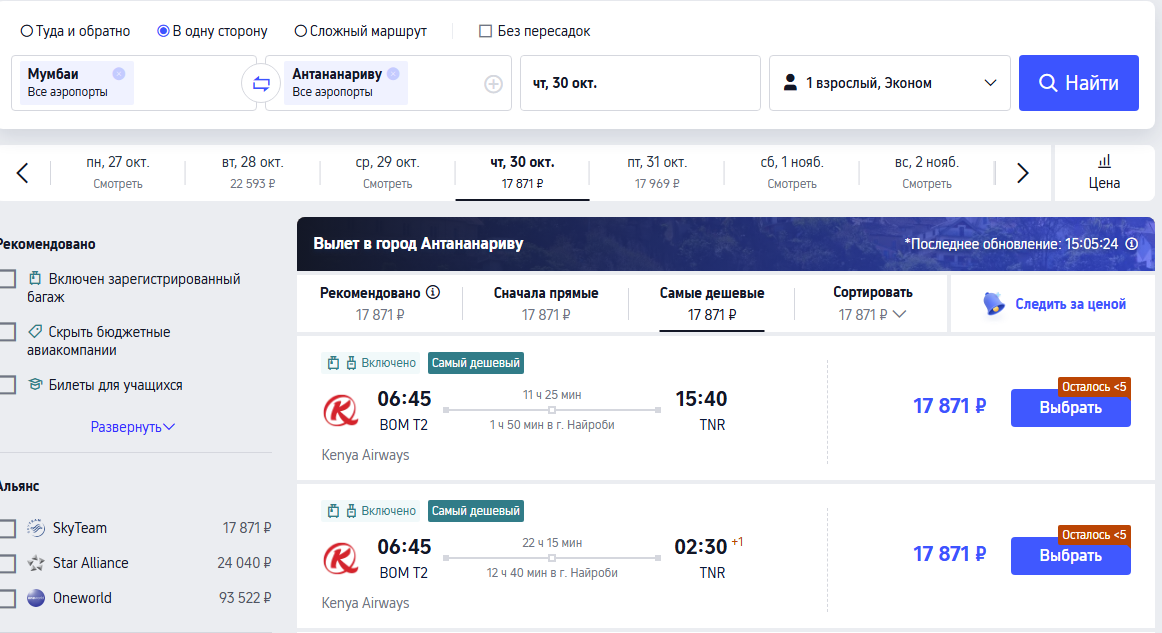
Task: Swap origin and destination cities icon
Action: (x=261, y=84)
